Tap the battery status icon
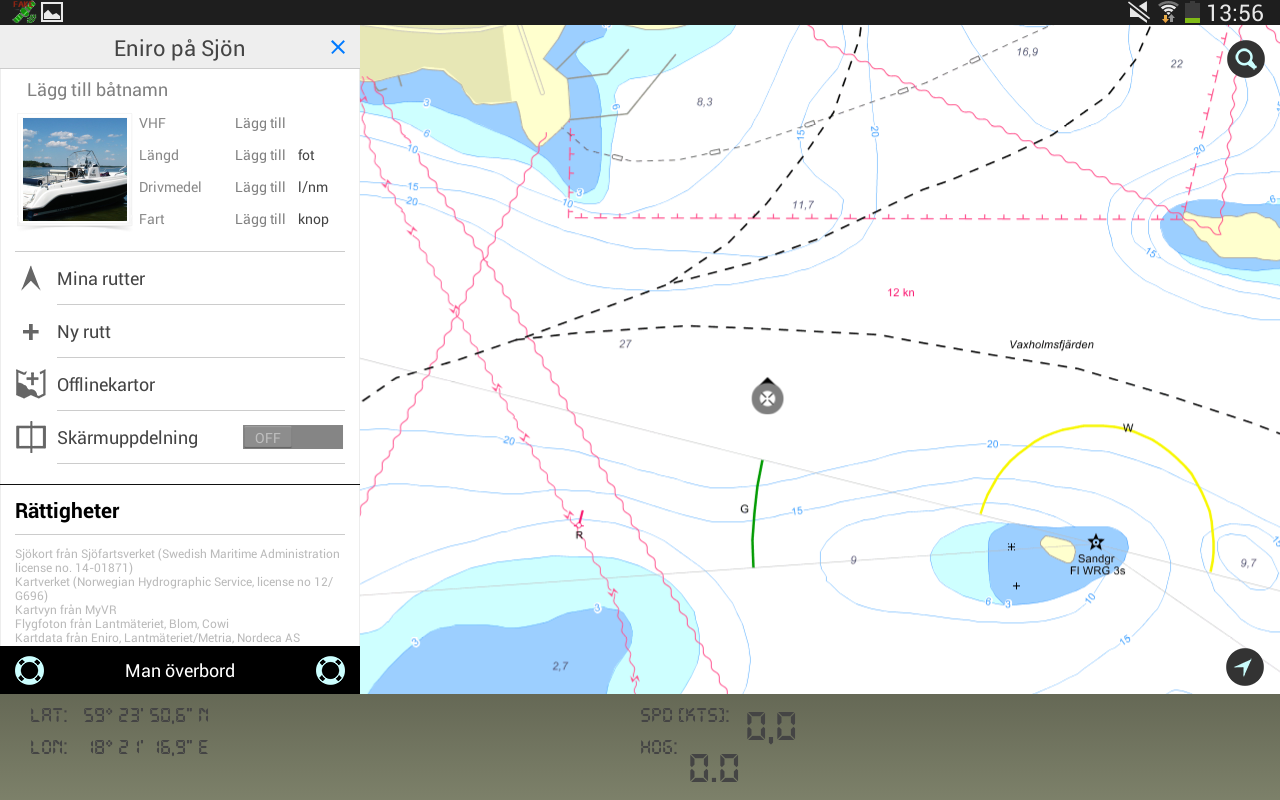 click(1192, 12)
